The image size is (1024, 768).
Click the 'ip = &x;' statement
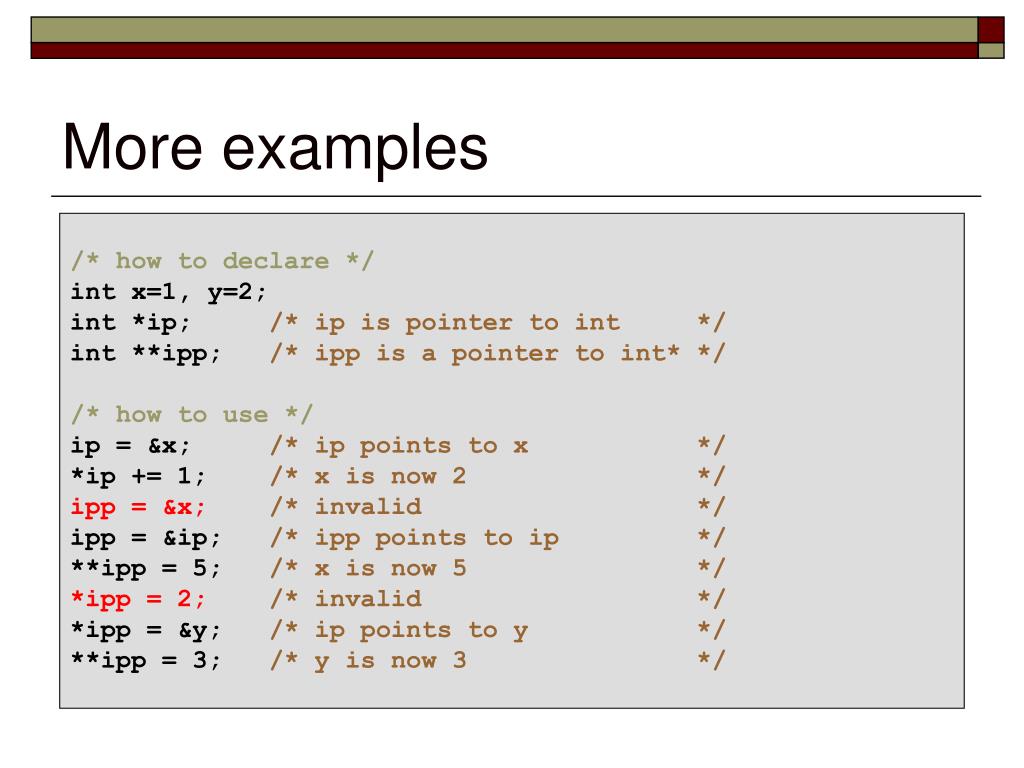(130, 446)
